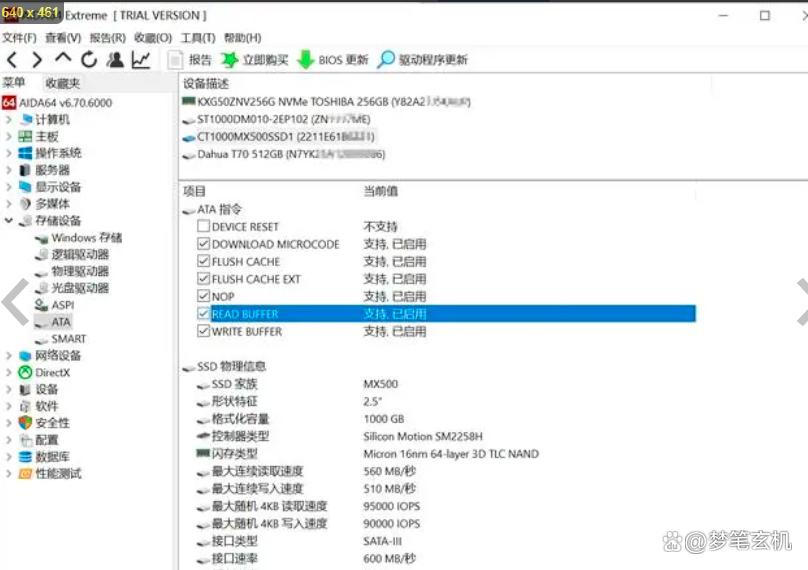Click the 网络设备 network icon
The width and height of the screenshot is (808, 570).
25,356
